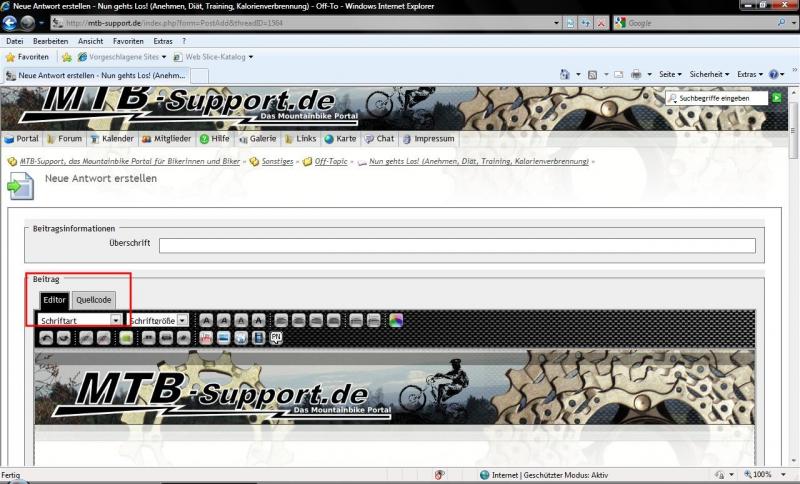The height and width of the screenshot is (484, 800).
Task: Click the redo icon in editor toolbar
Action: 63,339
